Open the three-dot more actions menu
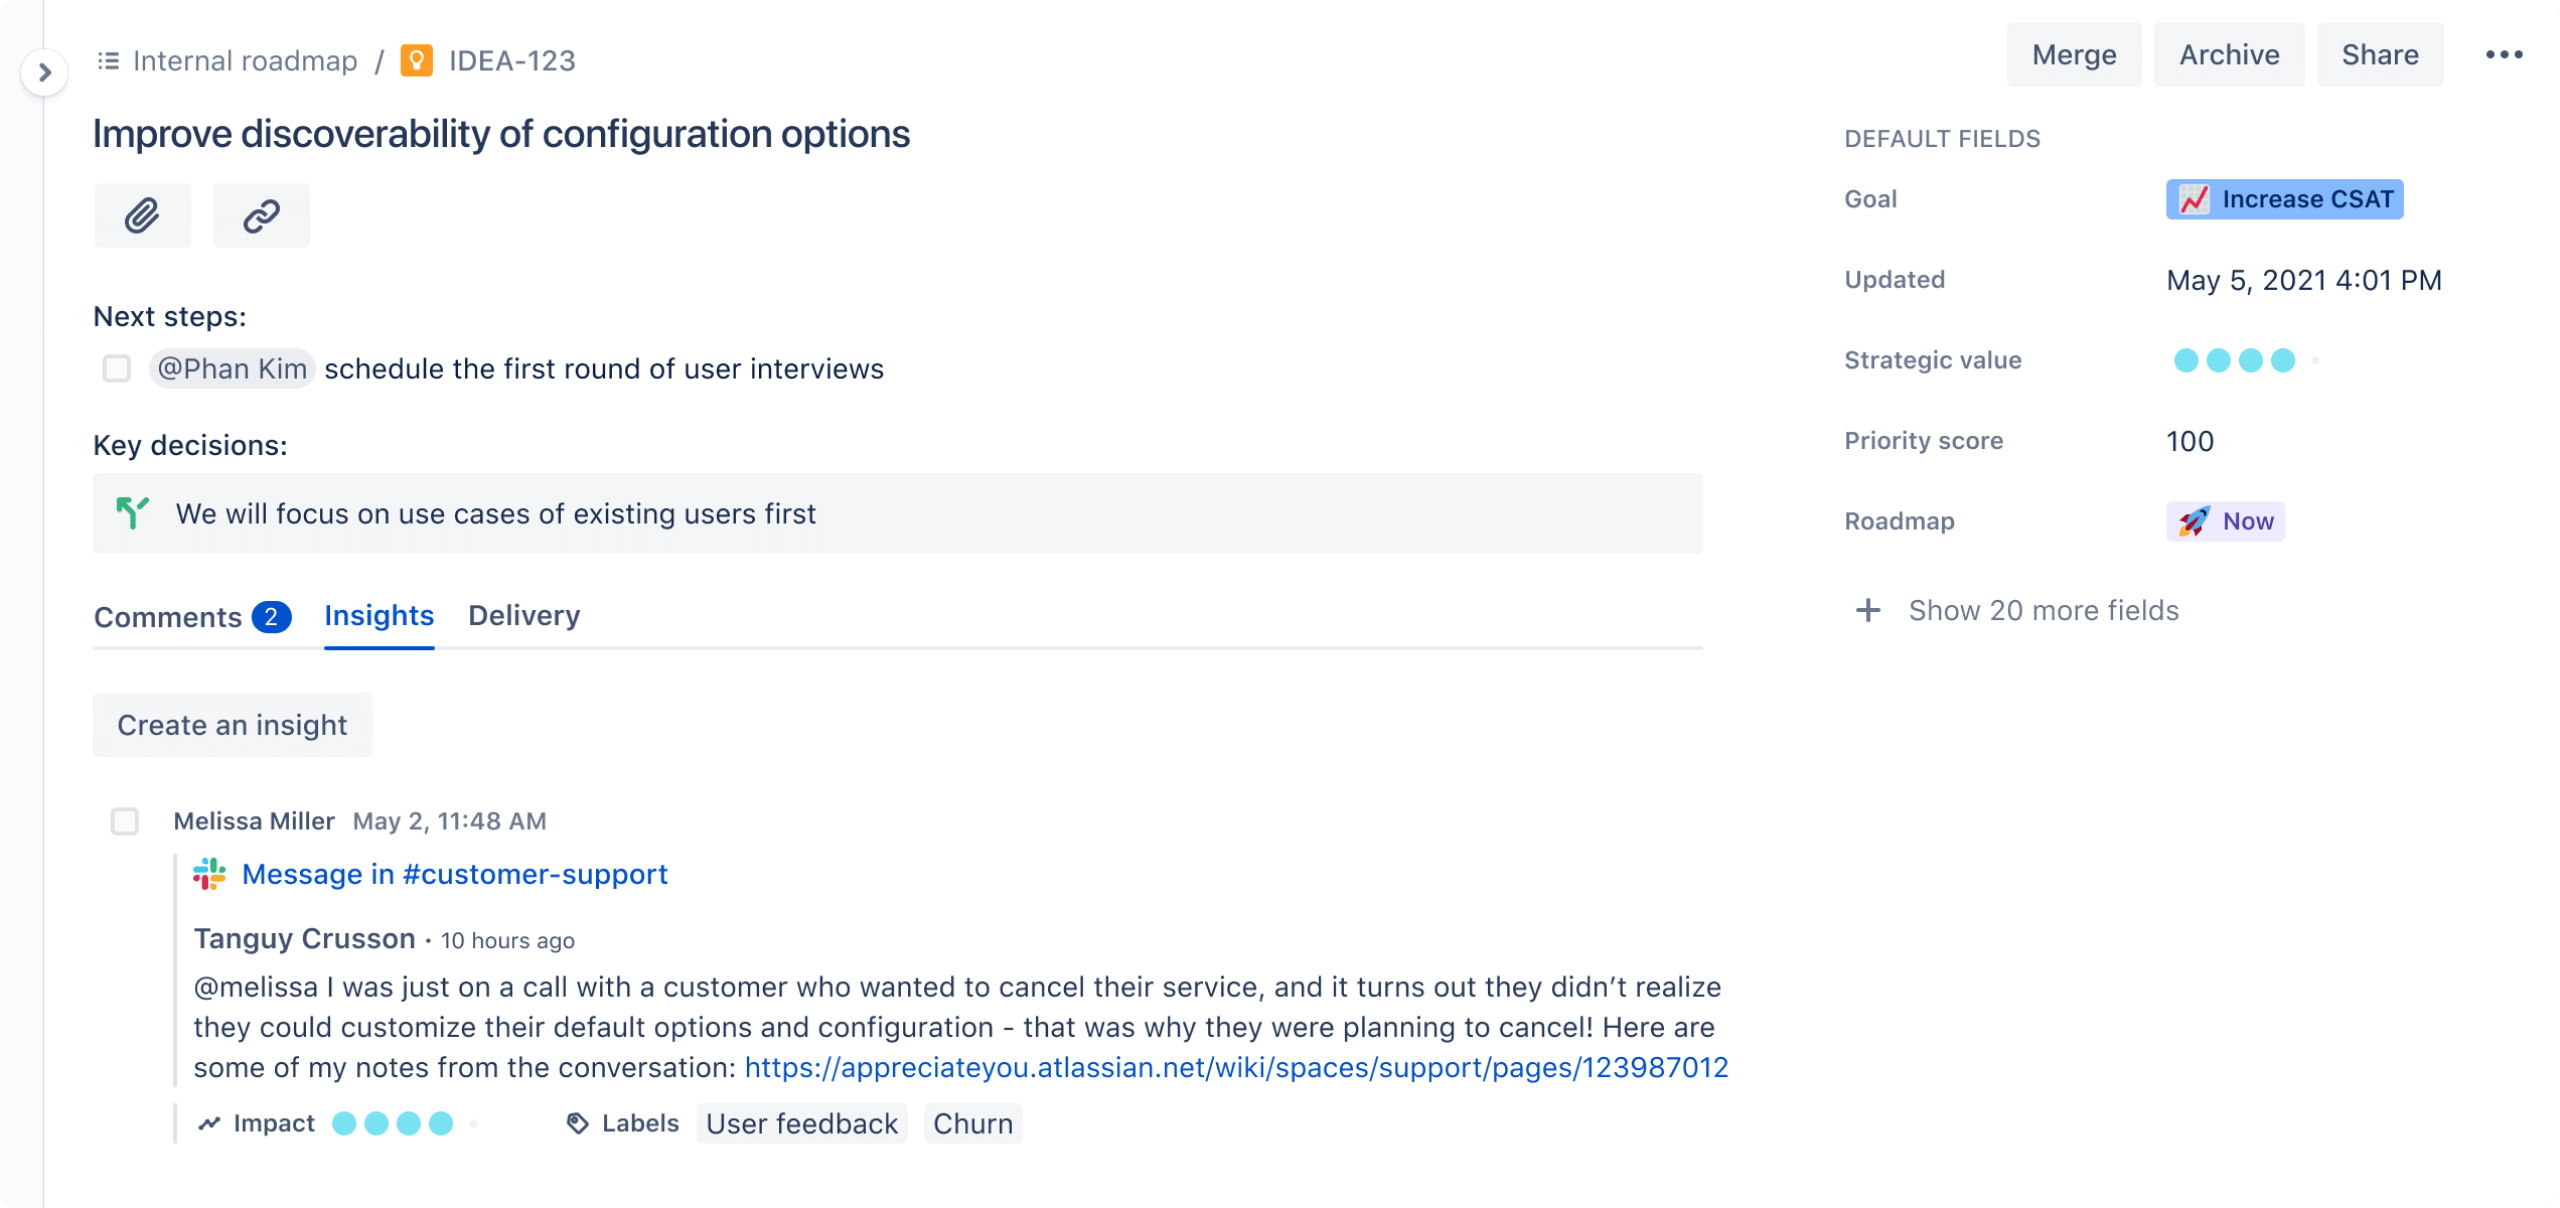The image size is (2560, 1208). tap(2504, 55)
